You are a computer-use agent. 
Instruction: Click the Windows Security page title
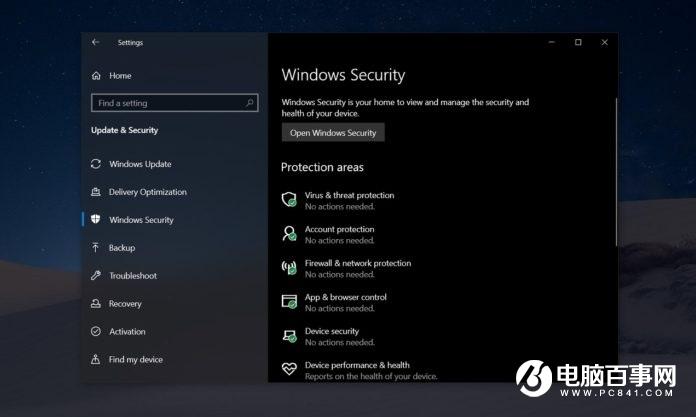point(343,75)
